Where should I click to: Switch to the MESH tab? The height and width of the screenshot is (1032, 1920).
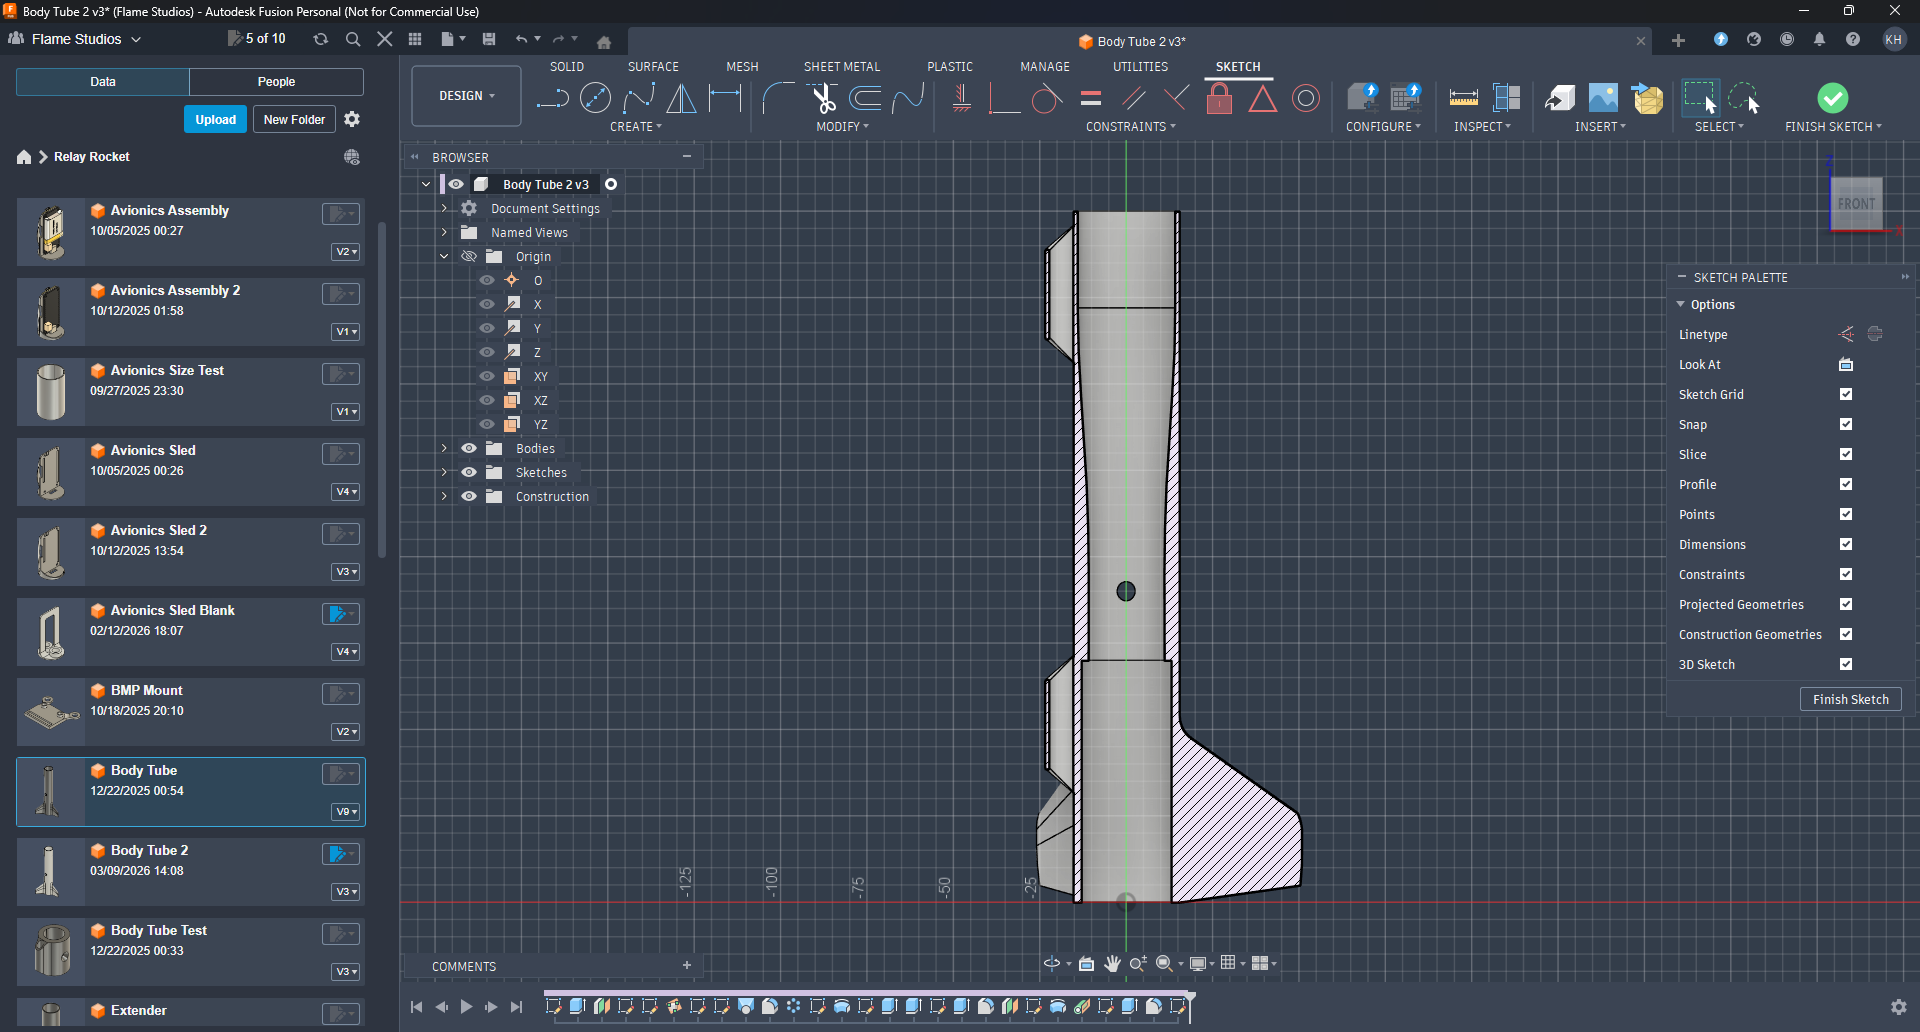click(742, 67)
